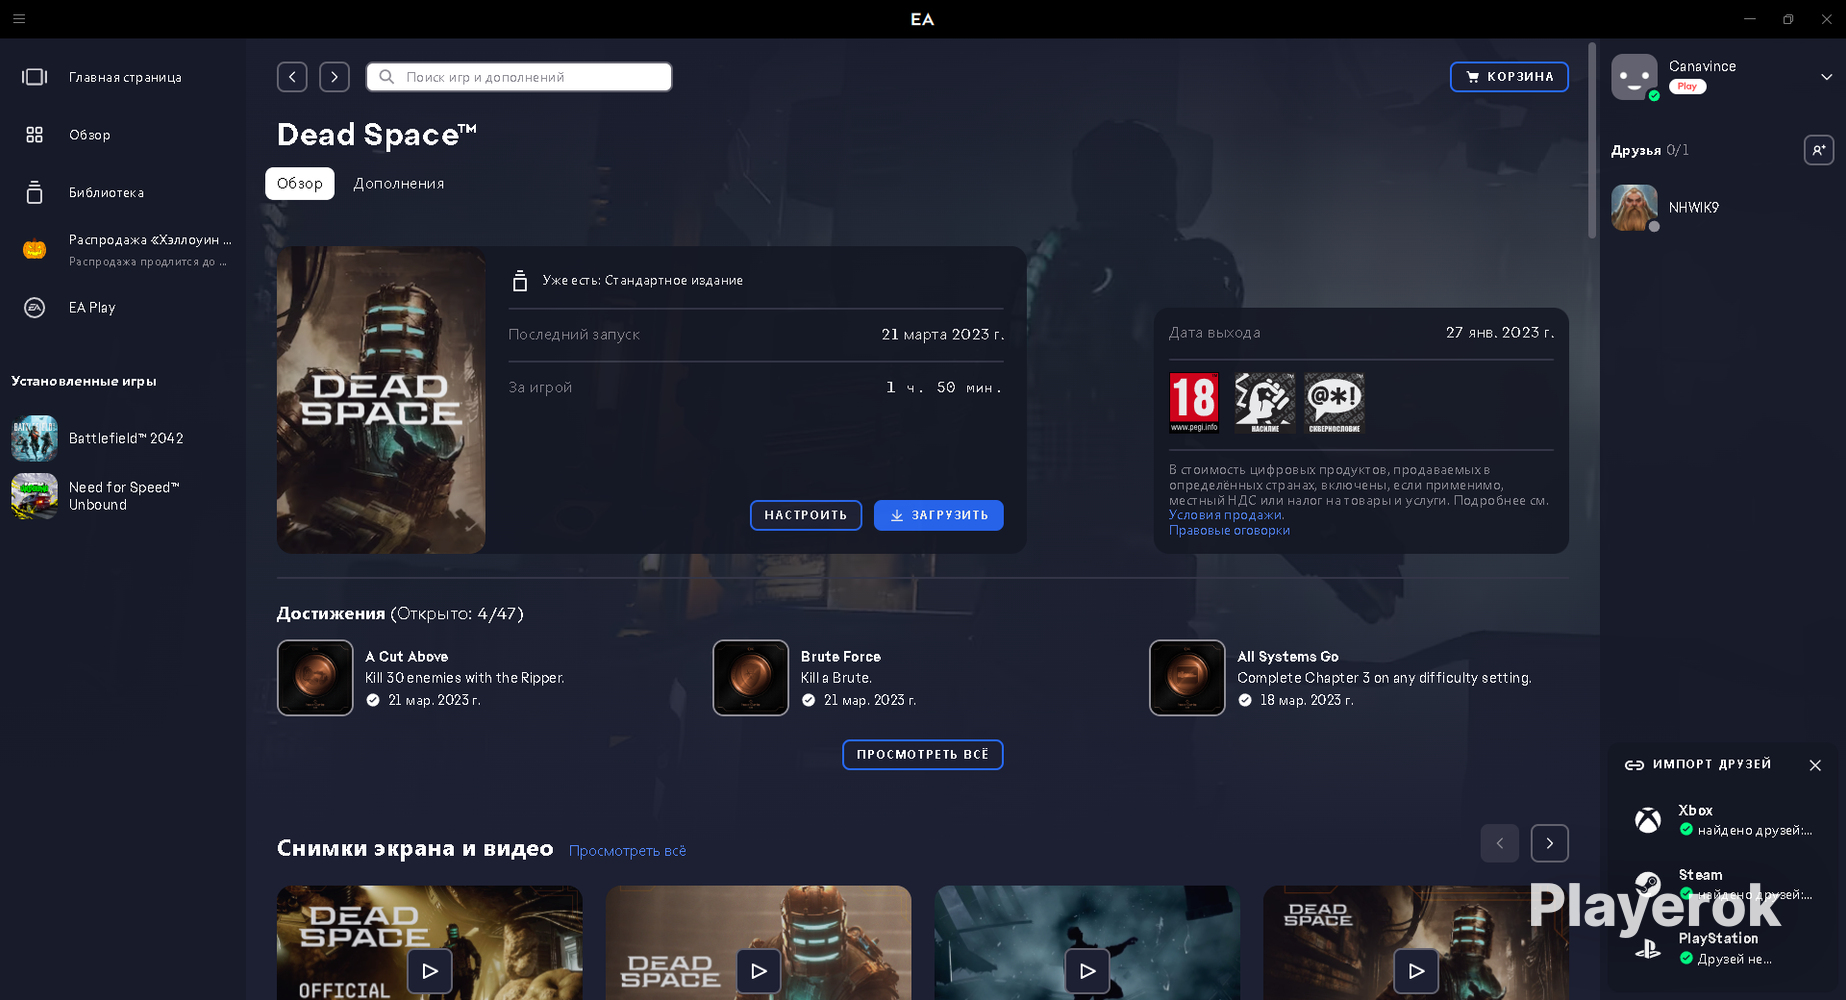
Task: Focus the Поиск игр и дополнений field
Action: (519, 77)
